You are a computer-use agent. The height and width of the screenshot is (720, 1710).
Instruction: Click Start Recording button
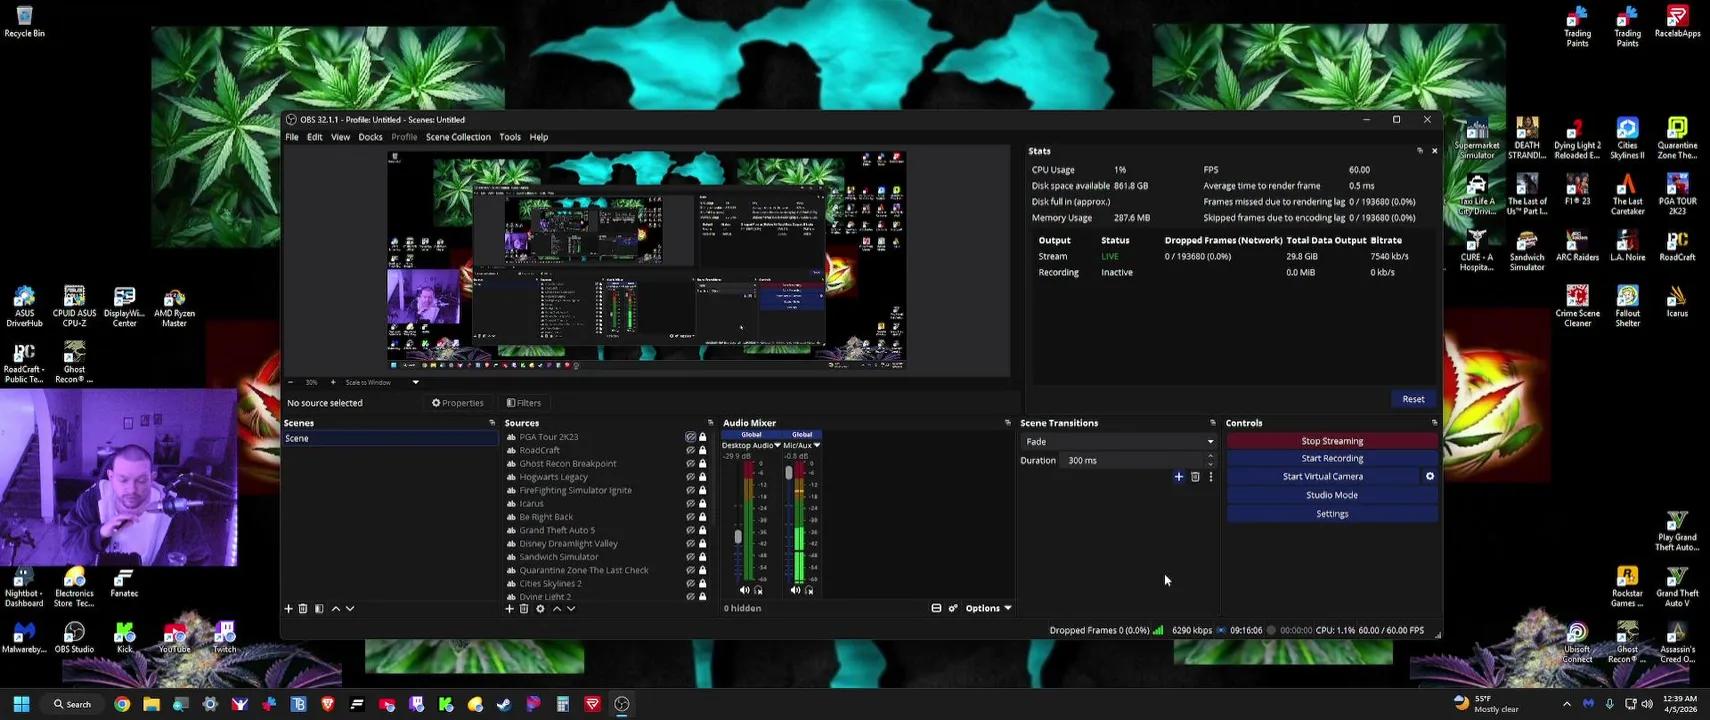[1332, 459]
